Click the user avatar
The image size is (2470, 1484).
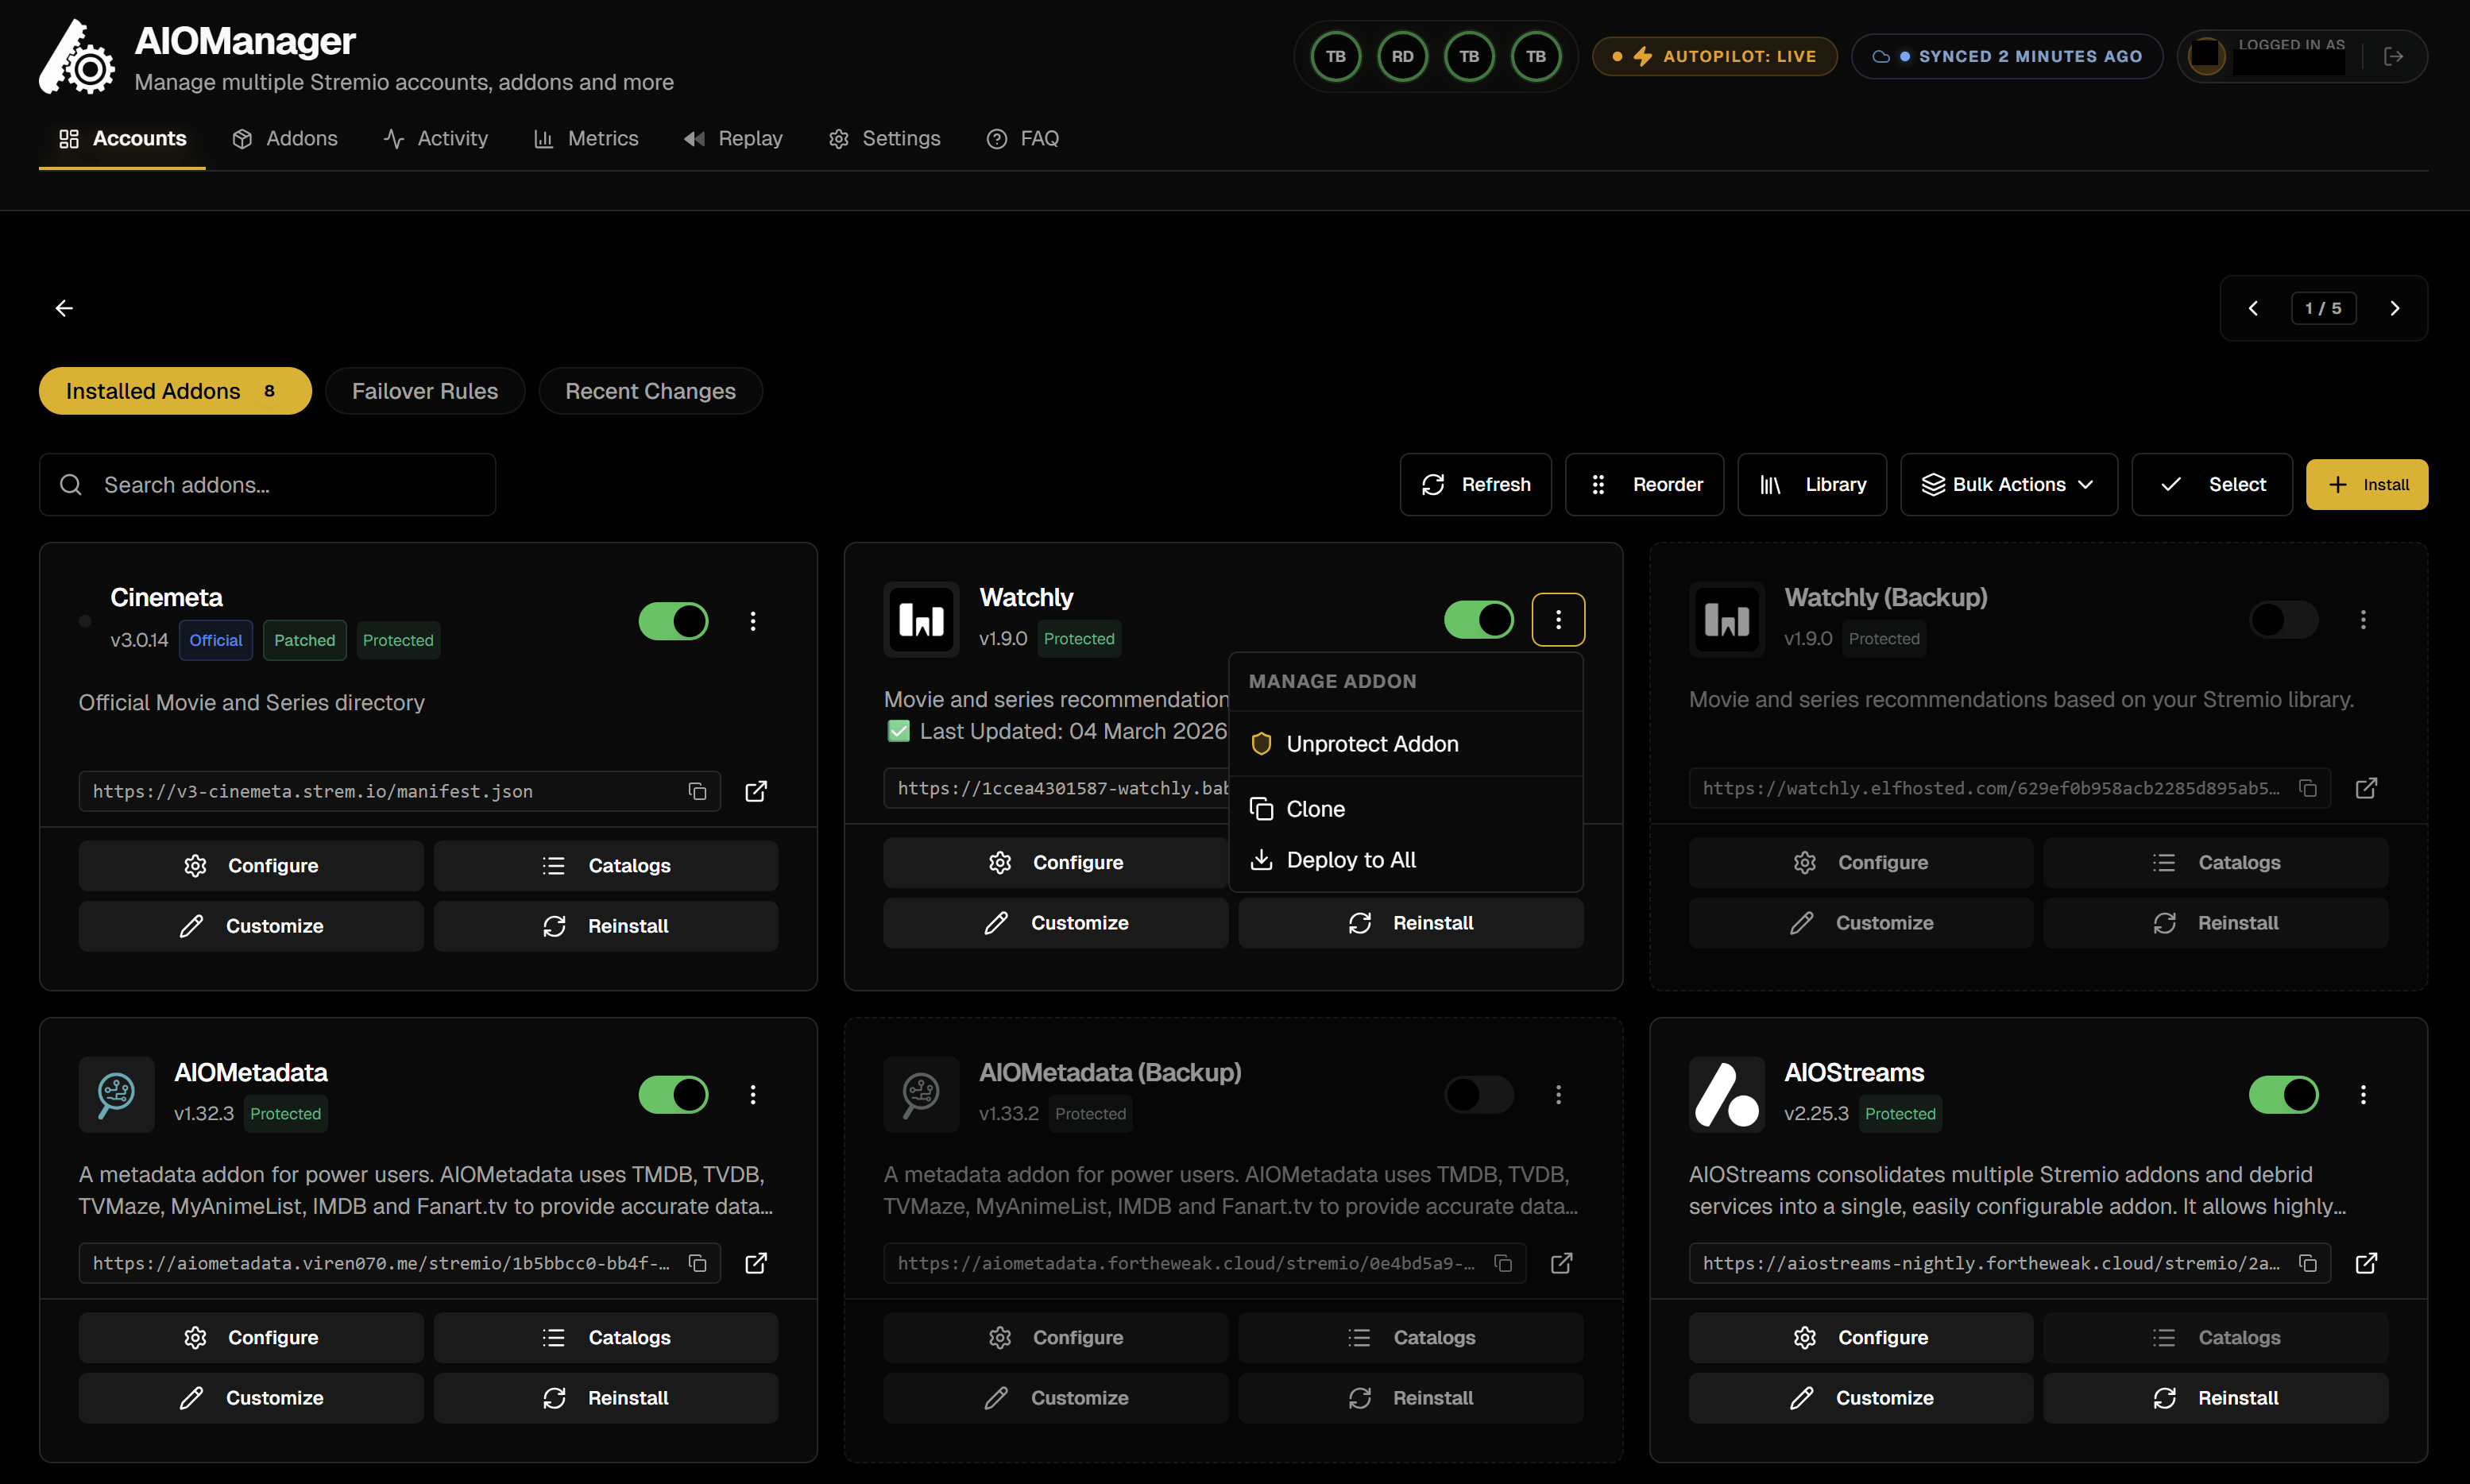[x=2206, y=56]
